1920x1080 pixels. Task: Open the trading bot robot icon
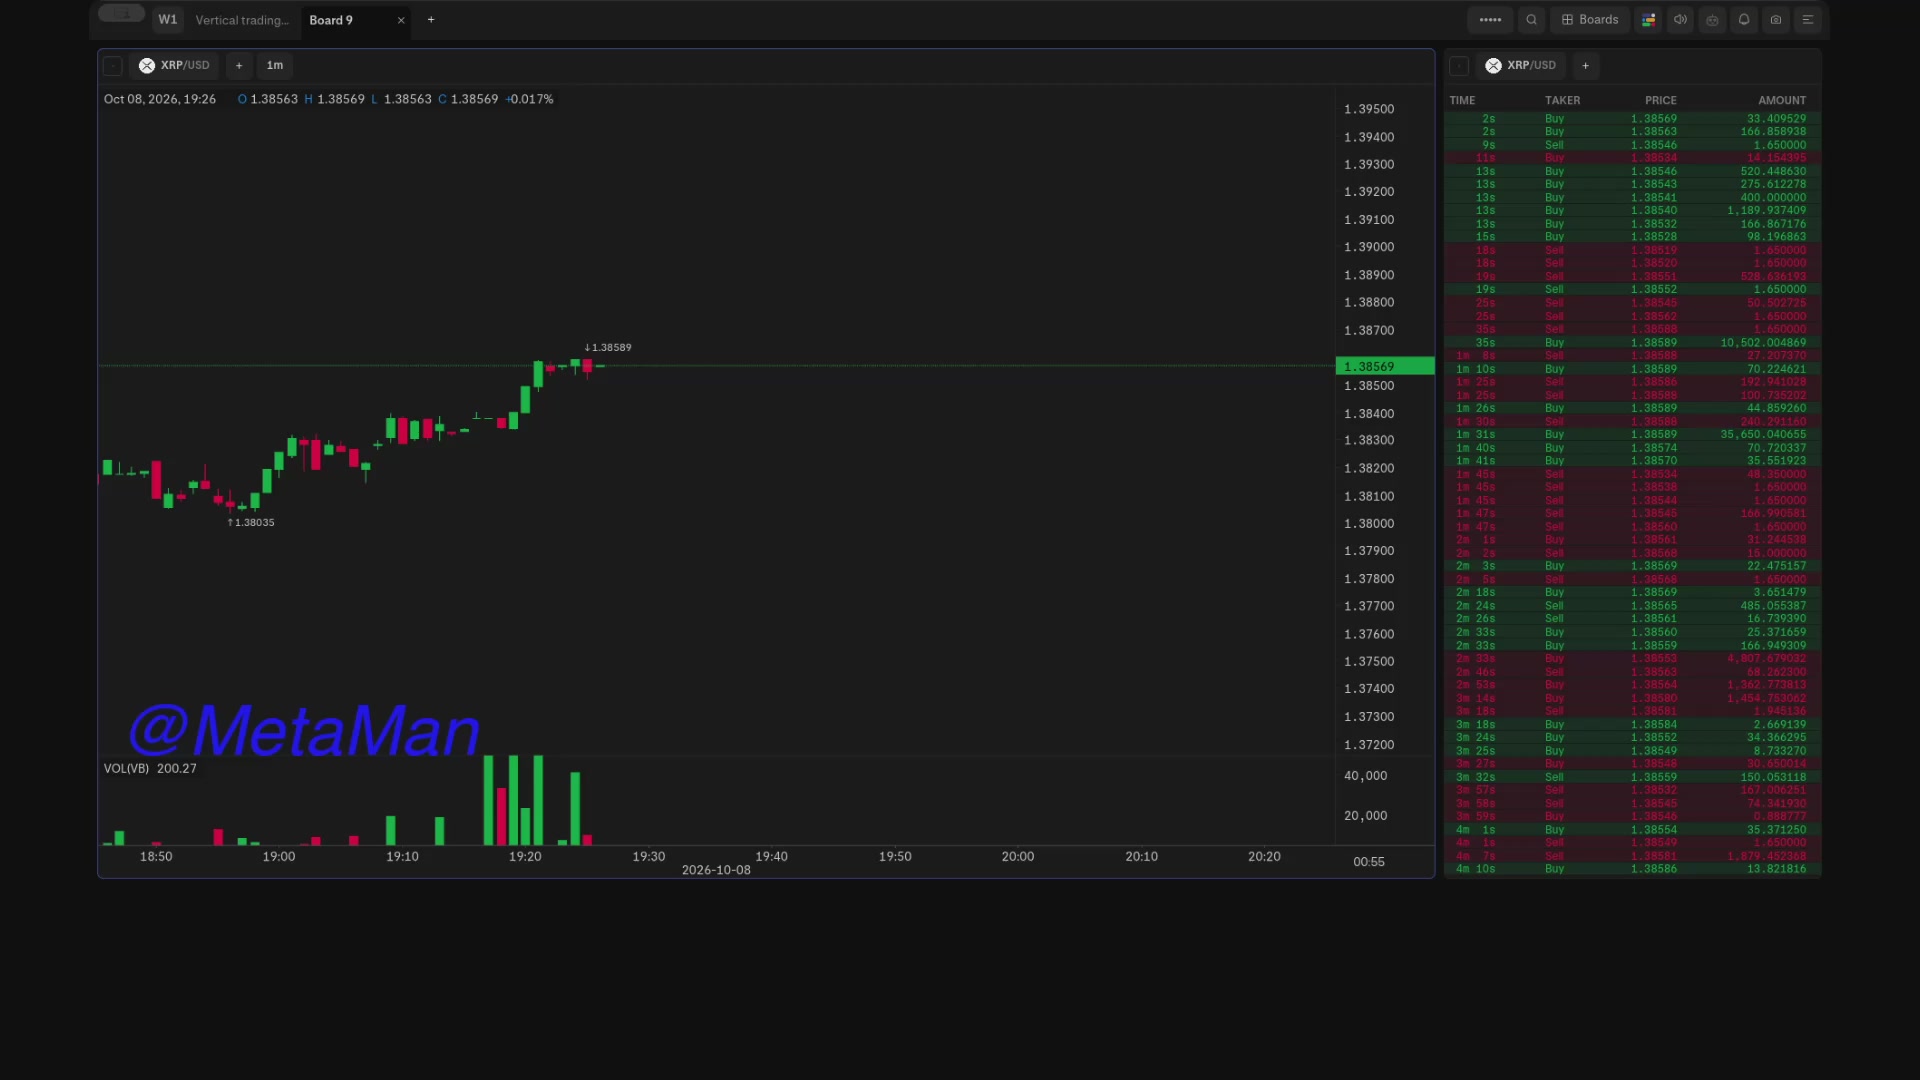1712,19
